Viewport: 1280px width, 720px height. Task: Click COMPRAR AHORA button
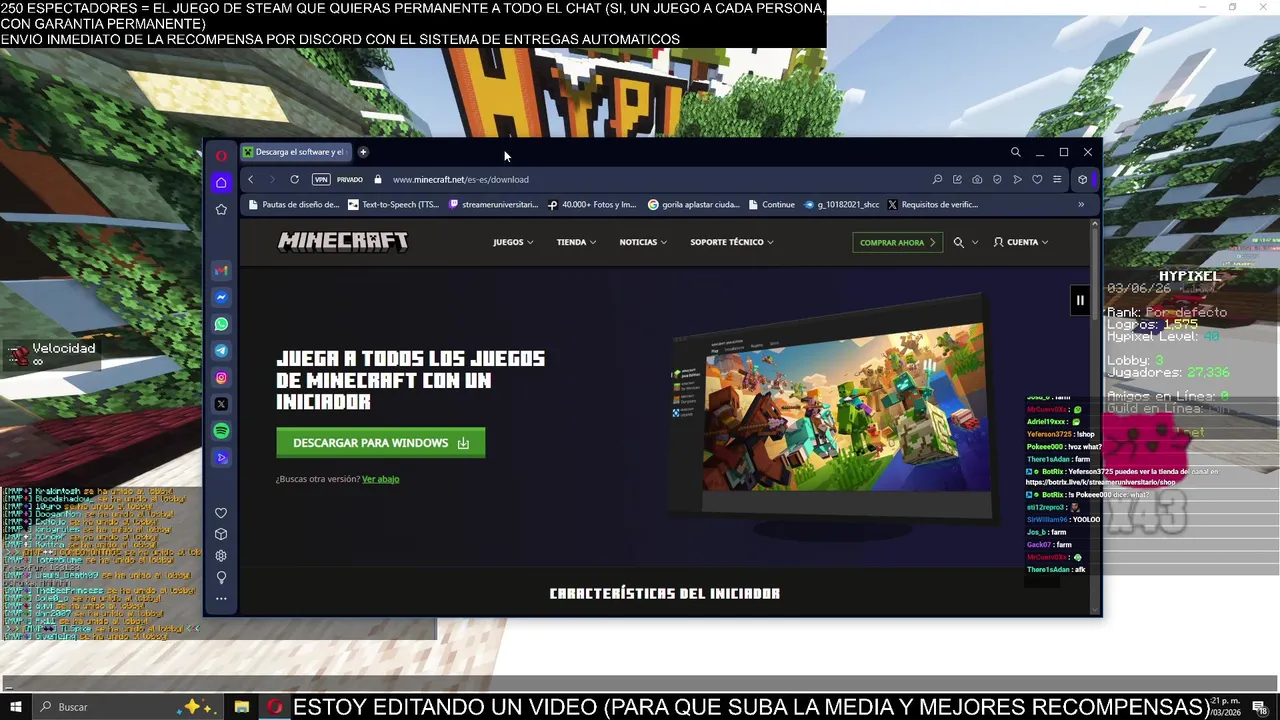click(x=897, y=242)
